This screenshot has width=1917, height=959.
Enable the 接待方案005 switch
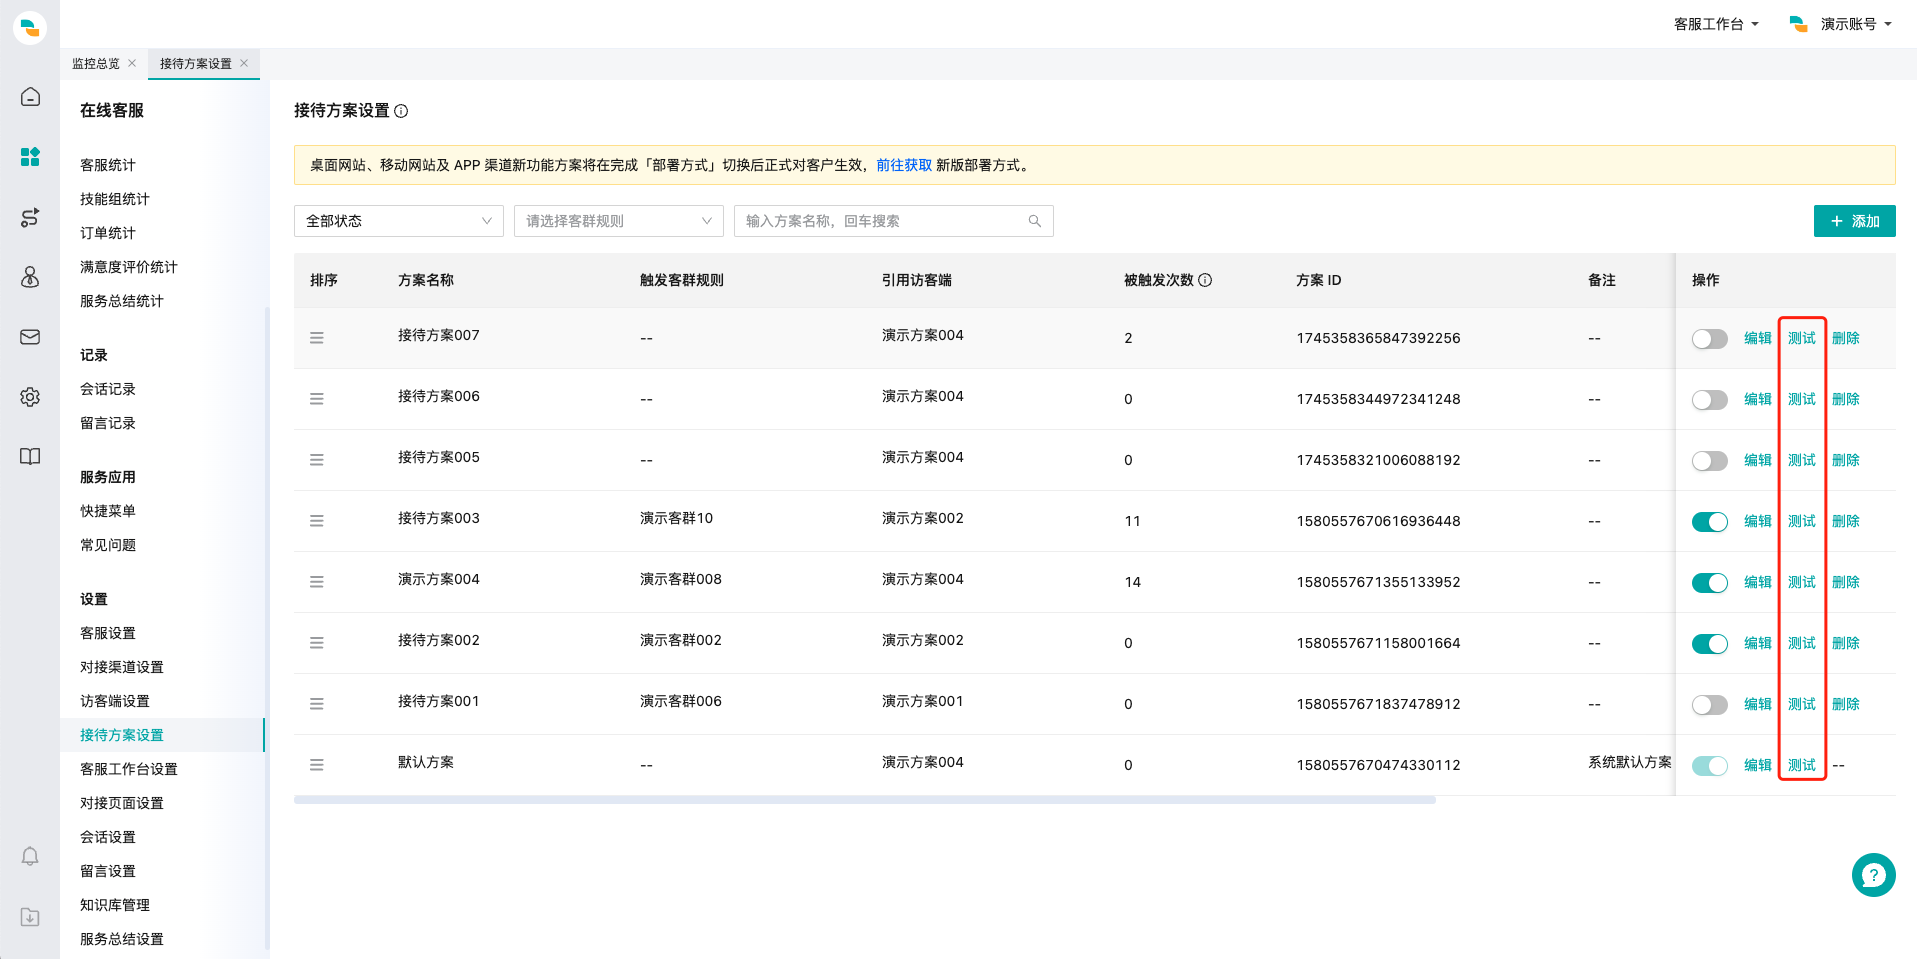point(1709,461)
